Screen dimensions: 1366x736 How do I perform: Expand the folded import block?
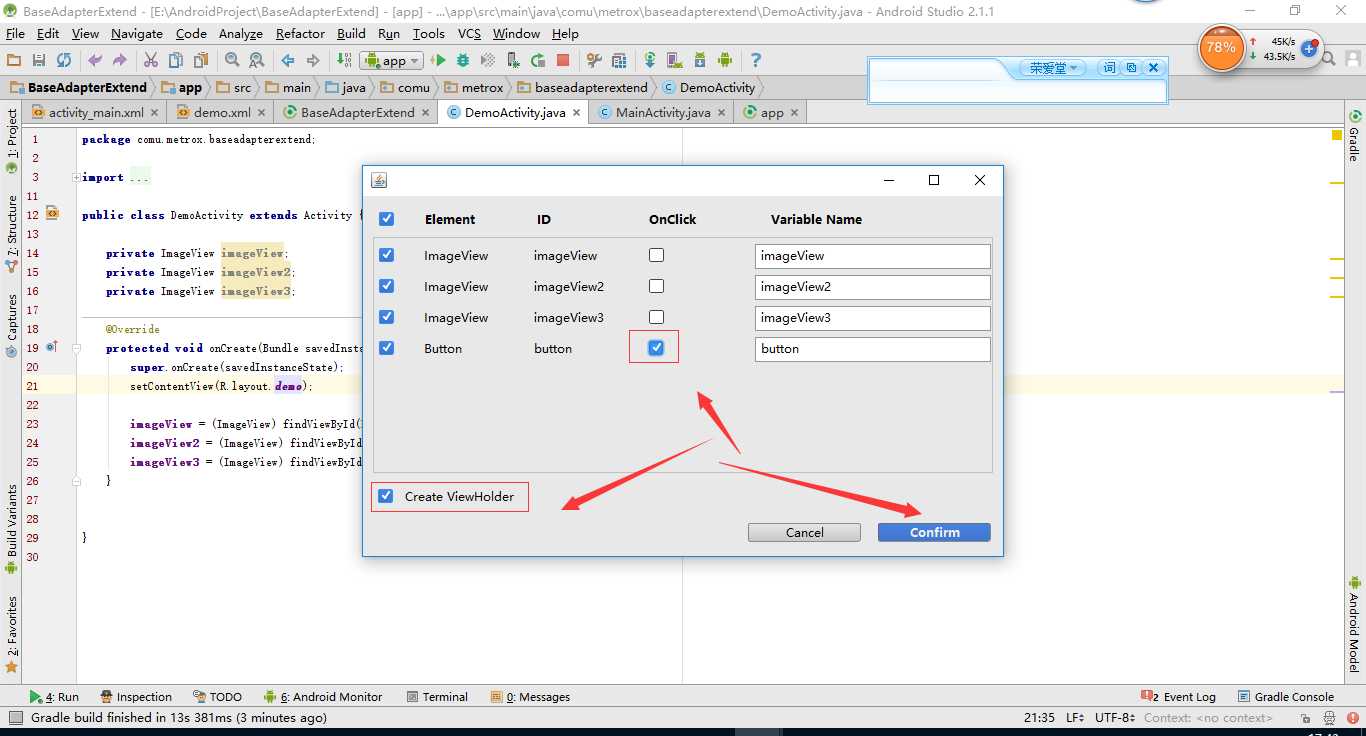tap(76, 178)
